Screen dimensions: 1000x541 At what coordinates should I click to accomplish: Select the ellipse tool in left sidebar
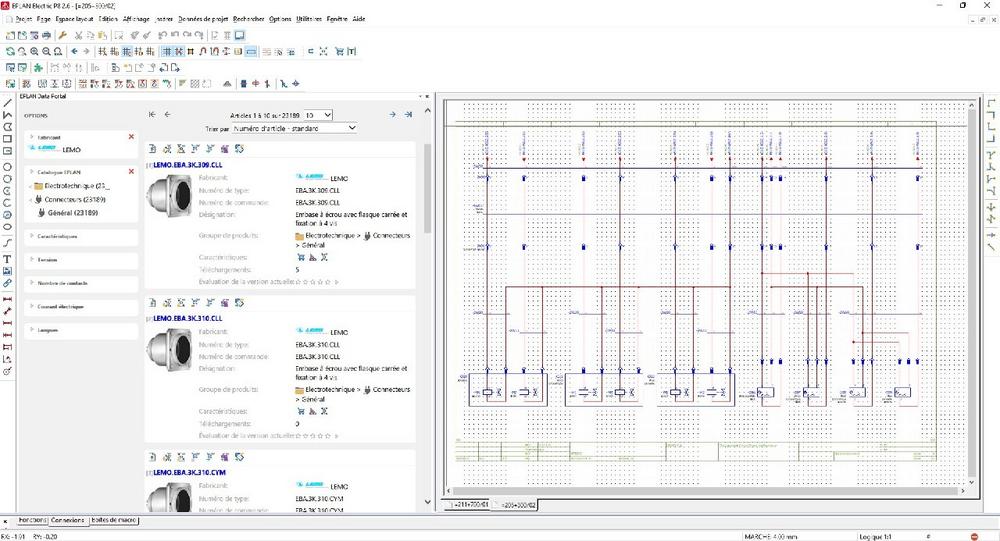coord(7,226)
